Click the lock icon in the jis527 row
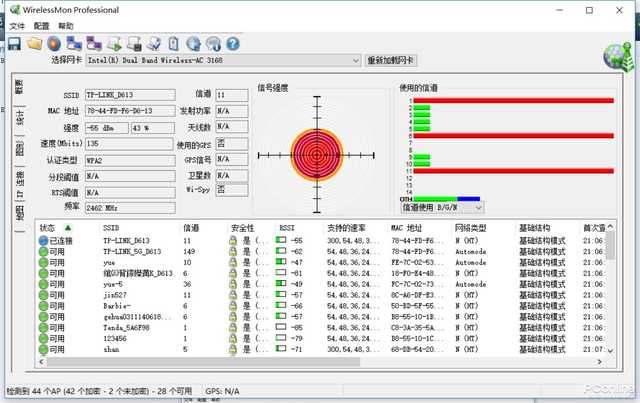This screenshot has height=403, width=640. tap(233, 295)
